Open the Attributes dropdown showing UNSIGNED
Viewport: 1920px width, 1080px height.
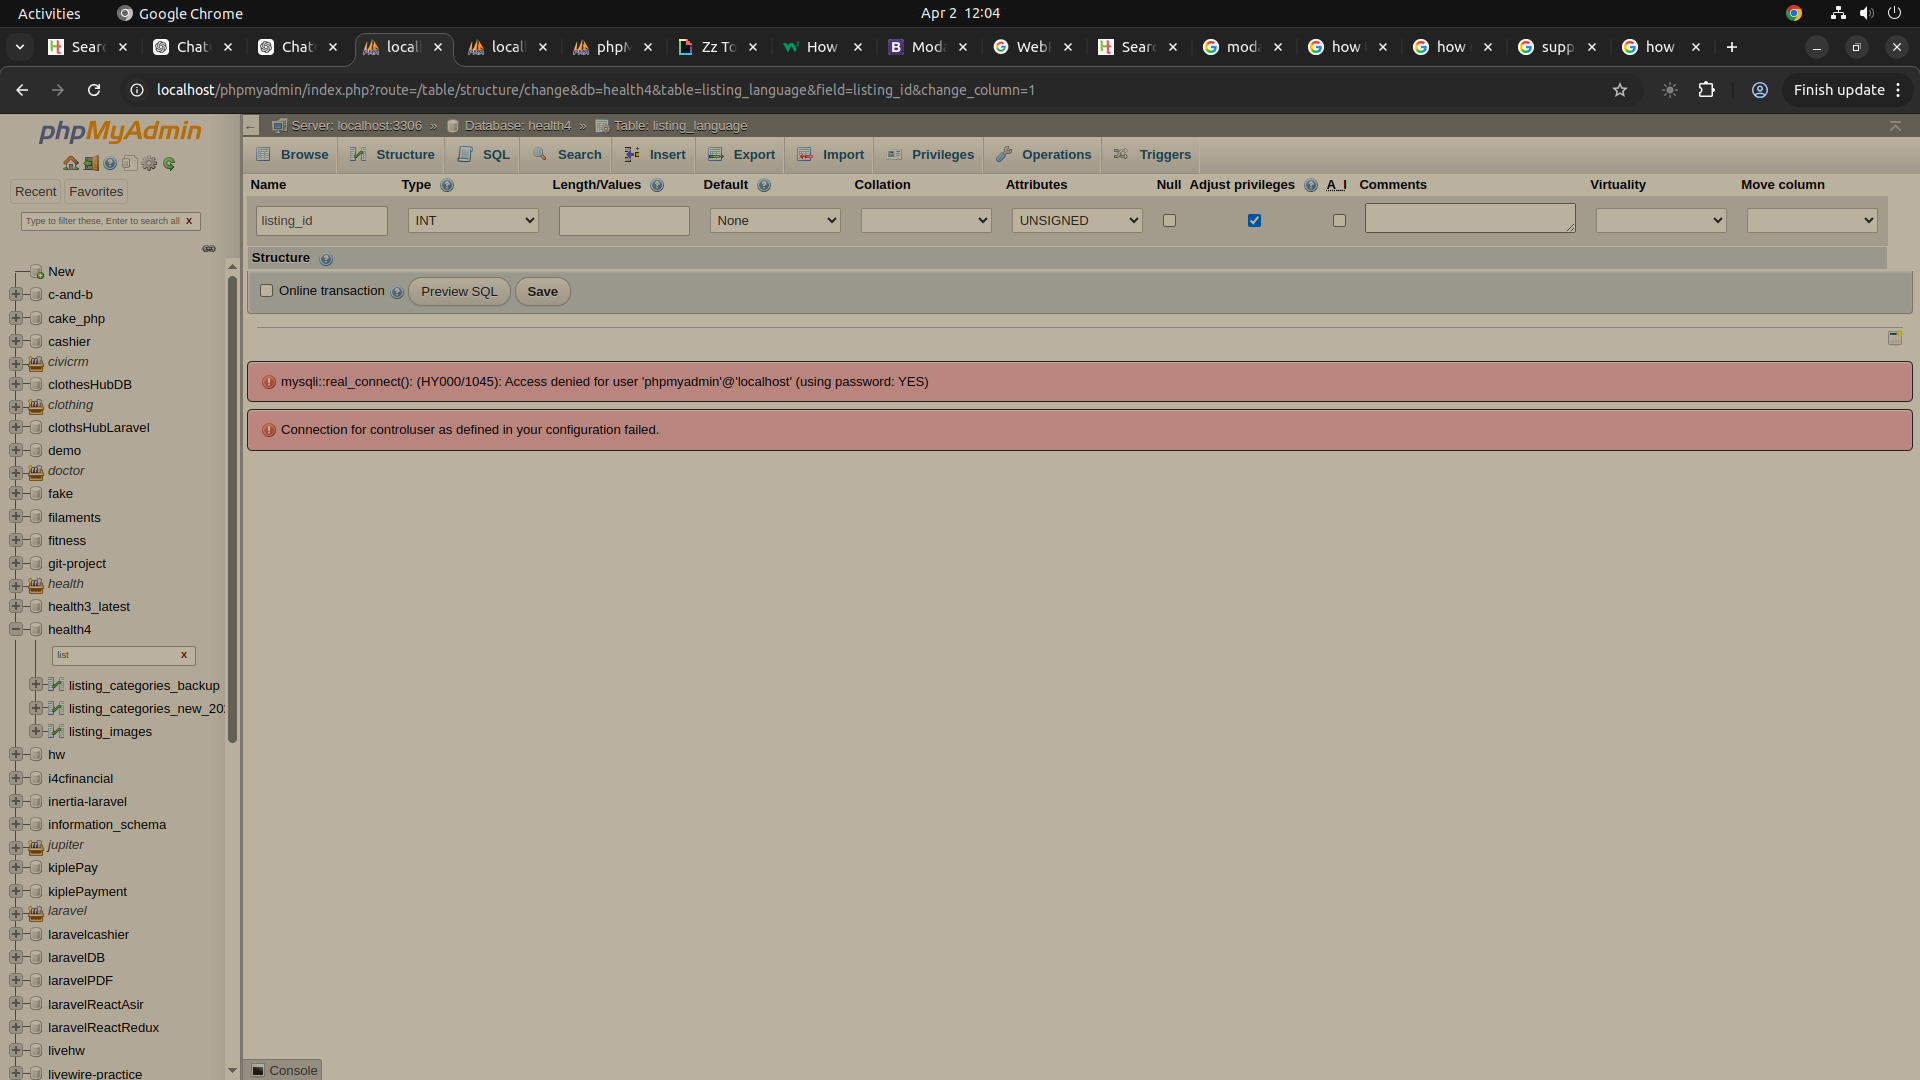coord(1076,220)
